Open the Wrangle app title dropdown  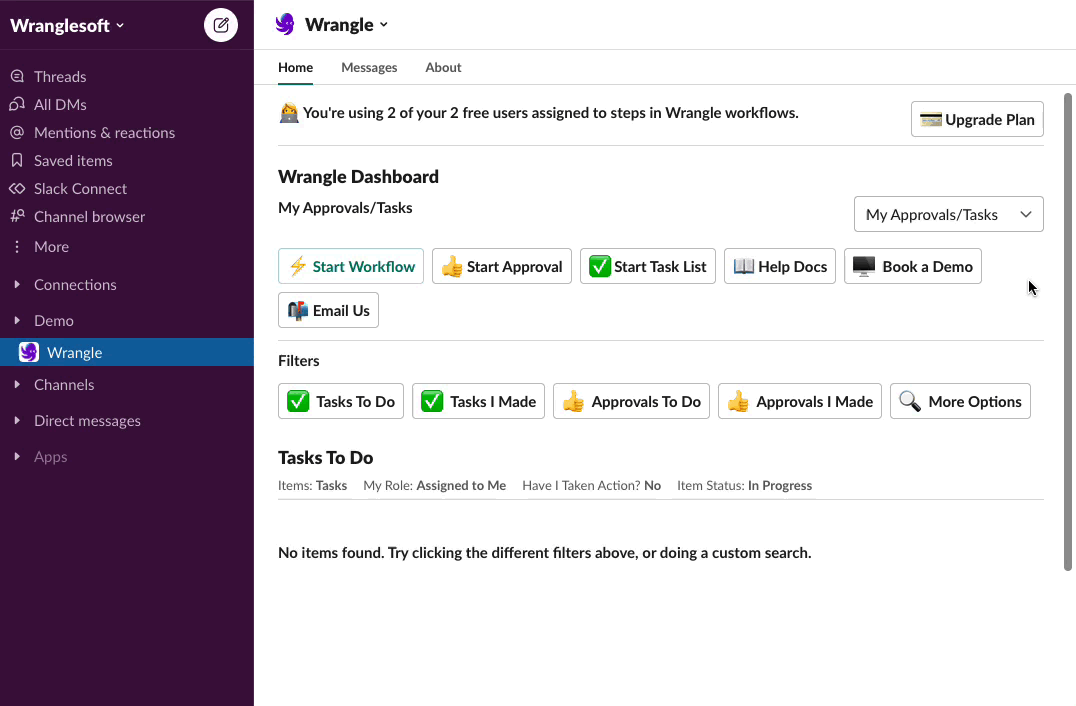[346, 25]
